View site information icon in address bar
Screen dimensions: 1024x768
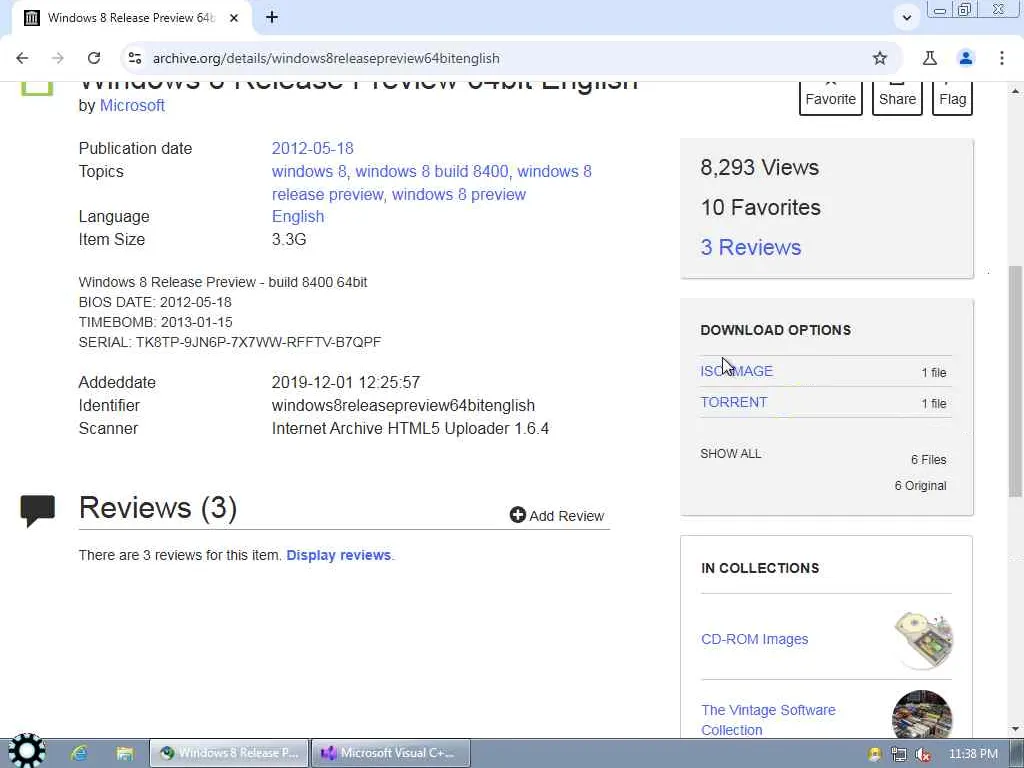(135, 58)
